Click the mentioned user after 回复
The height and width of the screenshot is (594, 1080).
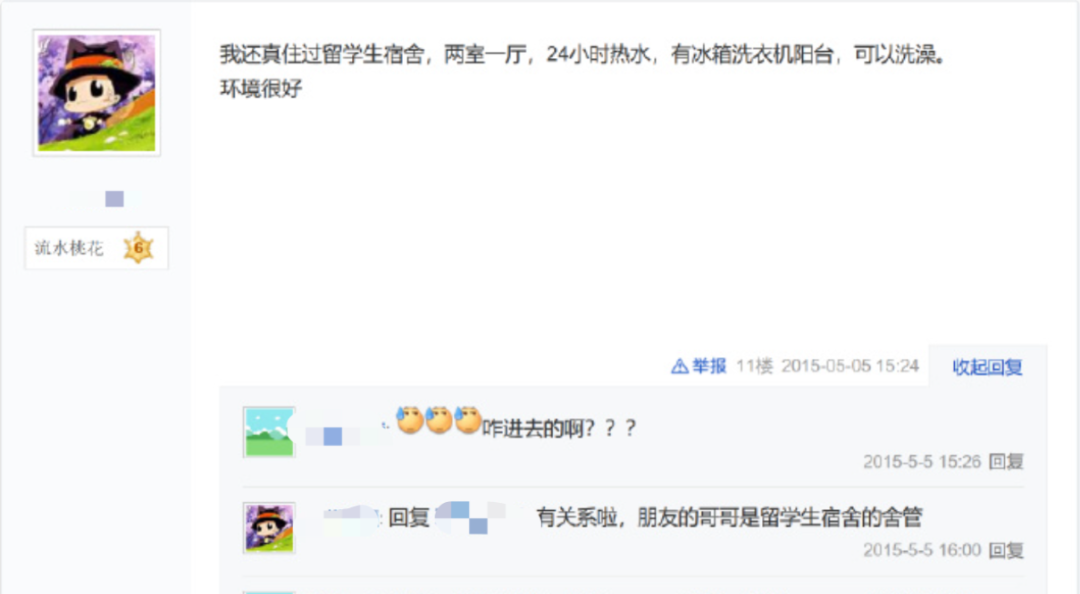[474, 518]
